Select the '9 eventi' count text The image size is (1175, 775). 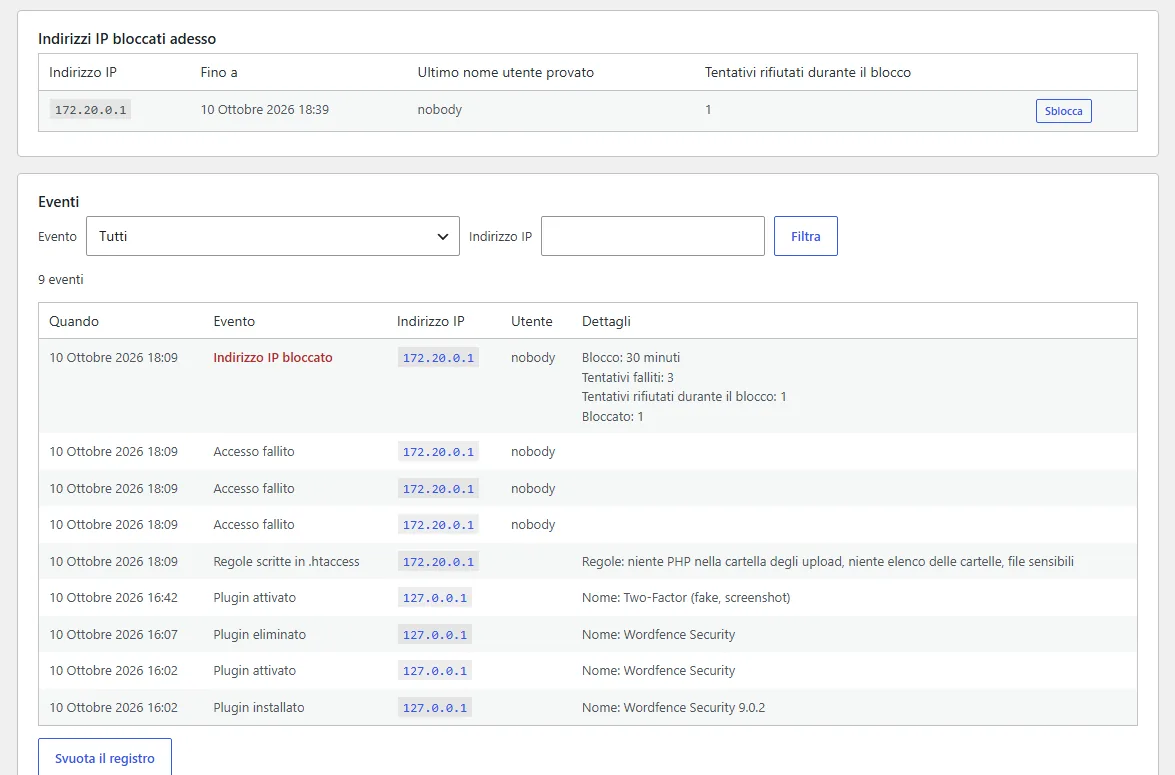(61, 280)
